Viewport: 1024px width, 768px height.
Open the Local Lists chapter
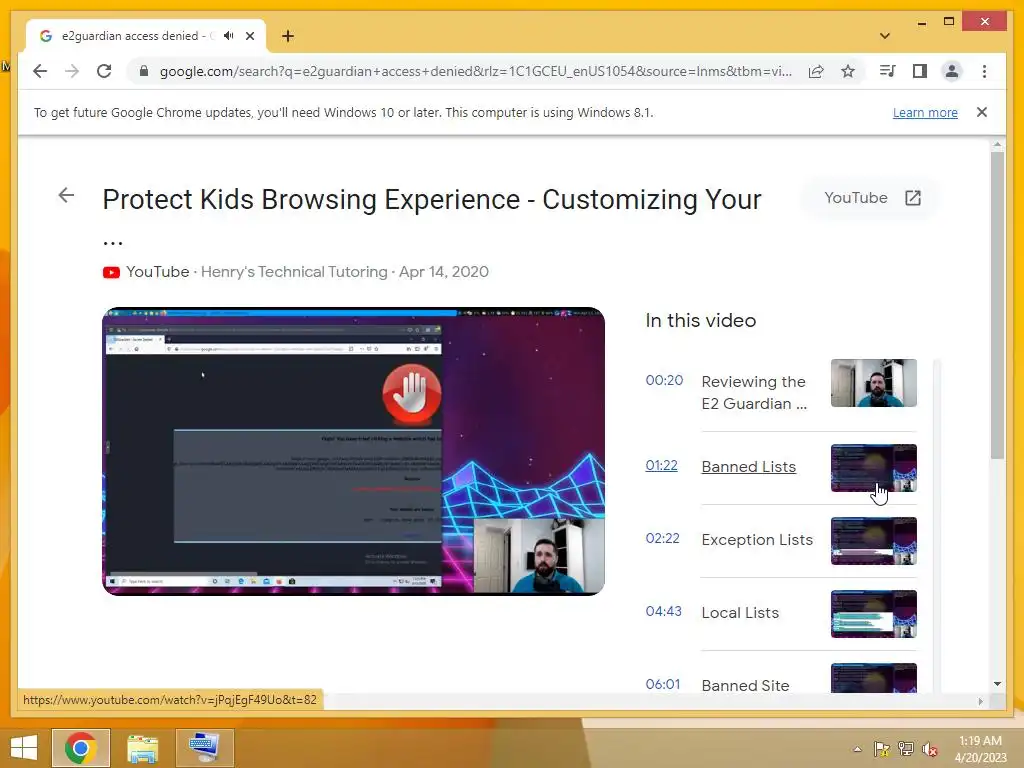click(x=740, y=613)
